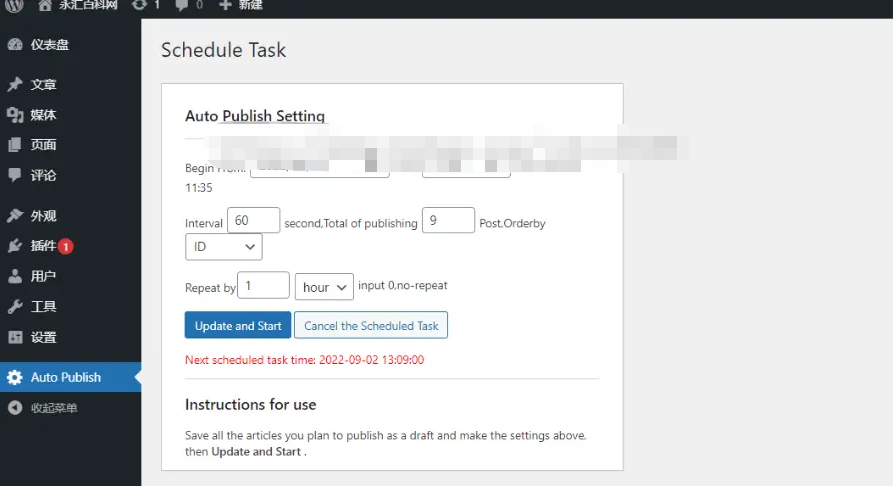Image resolution: width=893 pixels, height=486 pixels.
Task: Click the 工具 wrench icon
Action: point(15,307)
